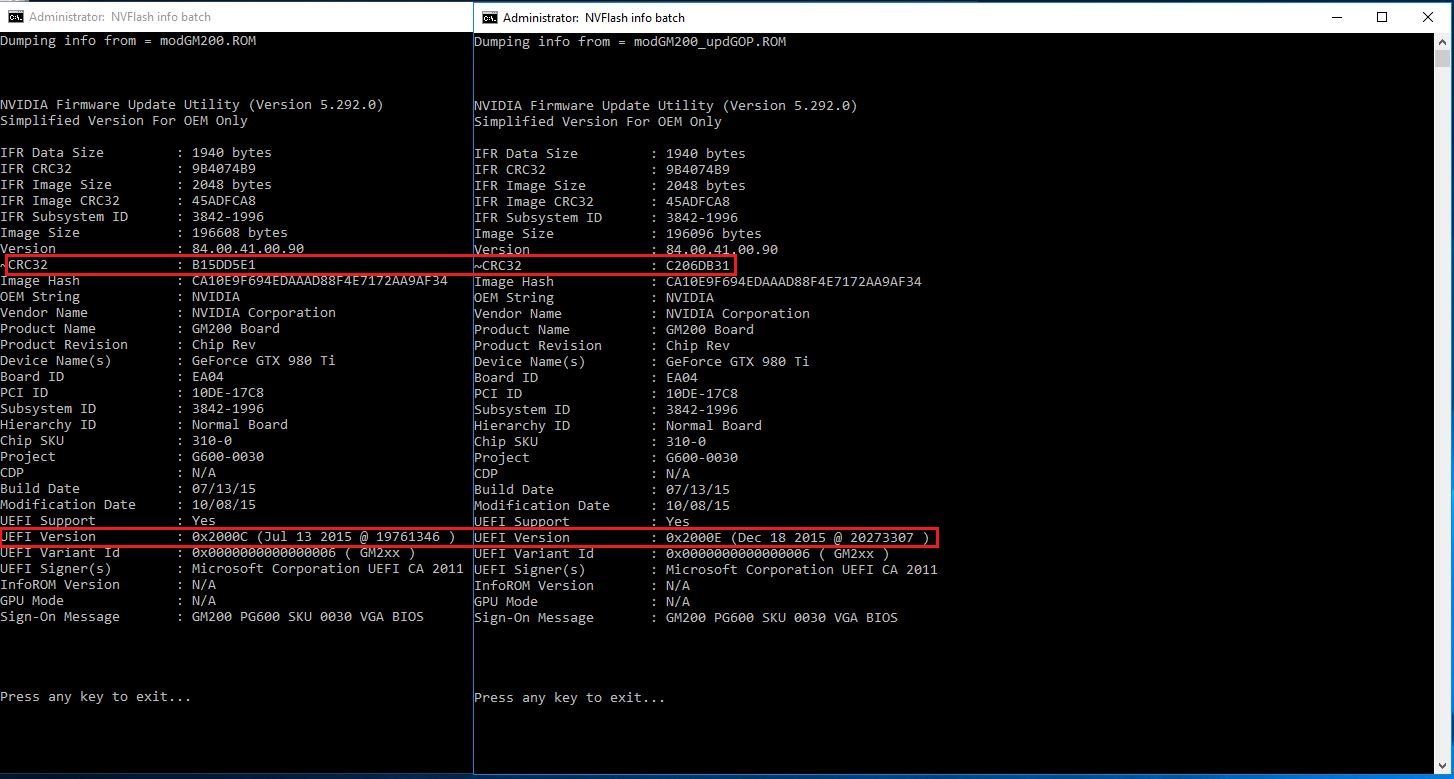The height and width of the screenshot is (779, 1454).
Task: Click 'Simplified Version For OEM Only' in modGM200.ROM window
Action: (x=124, y=121)
